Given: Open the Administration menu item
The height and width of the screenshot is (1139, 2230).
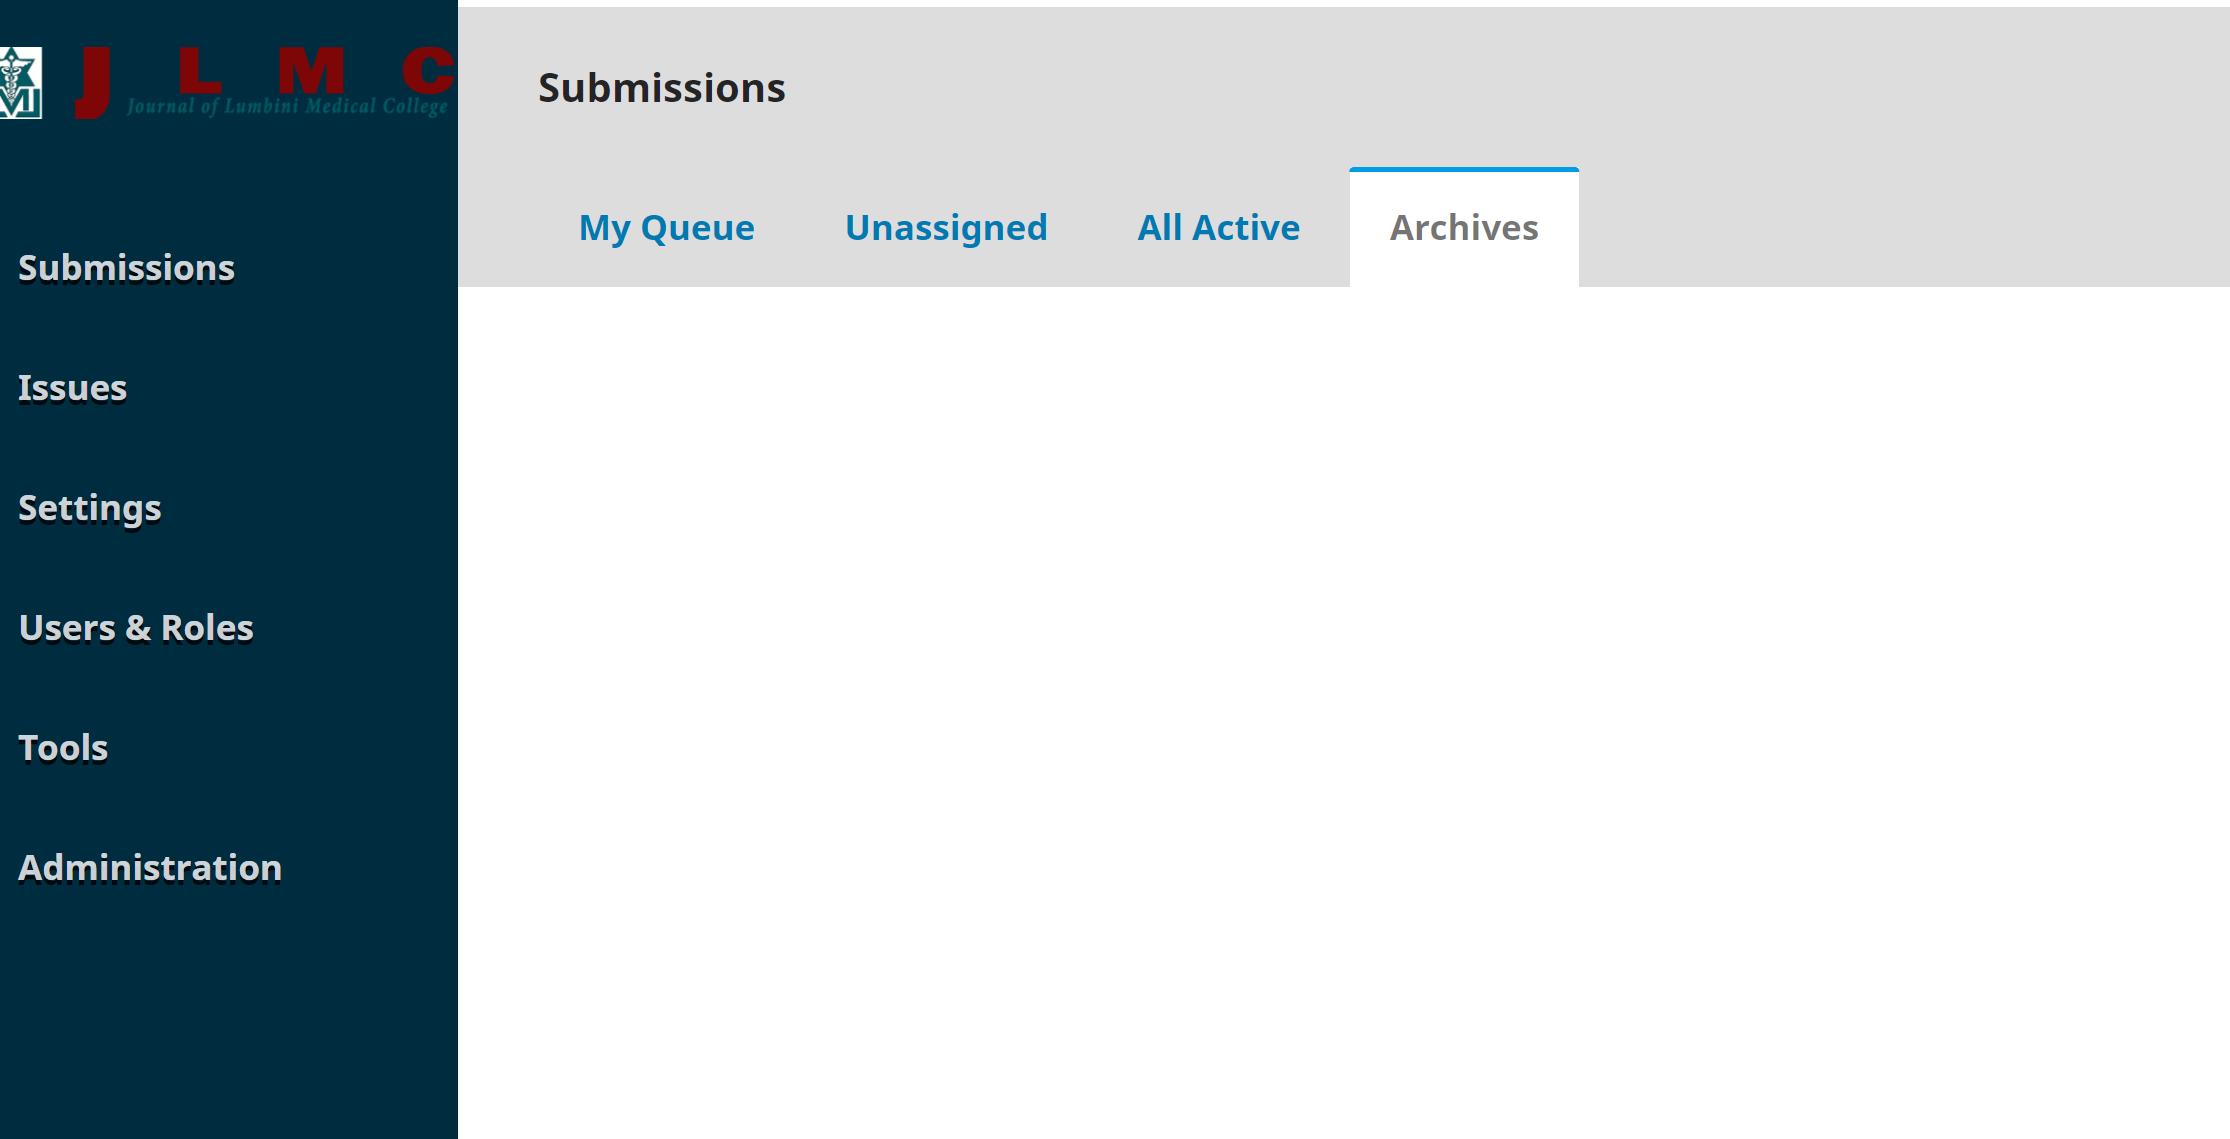Looking at the screenshot, I should 150,868.
